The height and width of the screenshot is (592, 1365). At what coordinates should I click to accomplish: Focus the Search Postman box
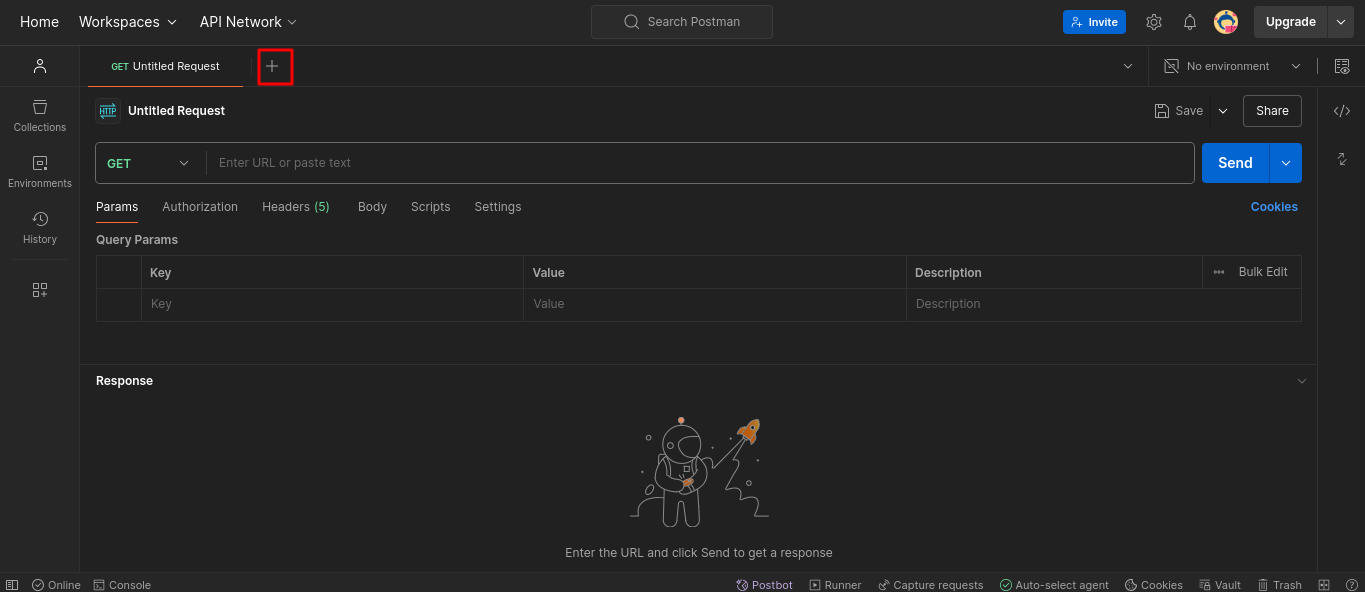pyautogui.click(x=682, y=22)
